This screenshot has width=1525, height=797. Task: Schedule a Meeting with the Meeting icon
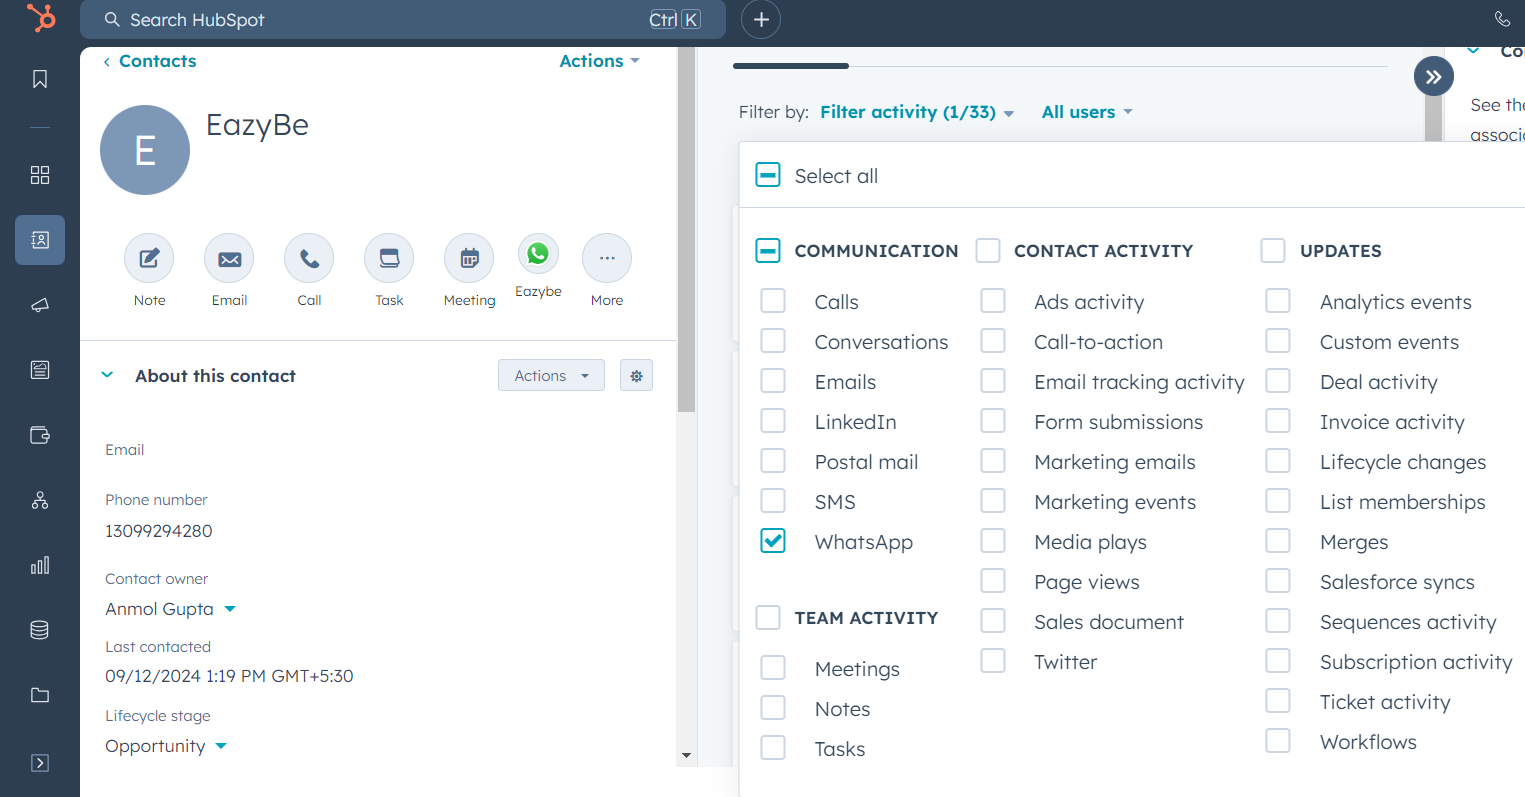(x=469, y=259)
